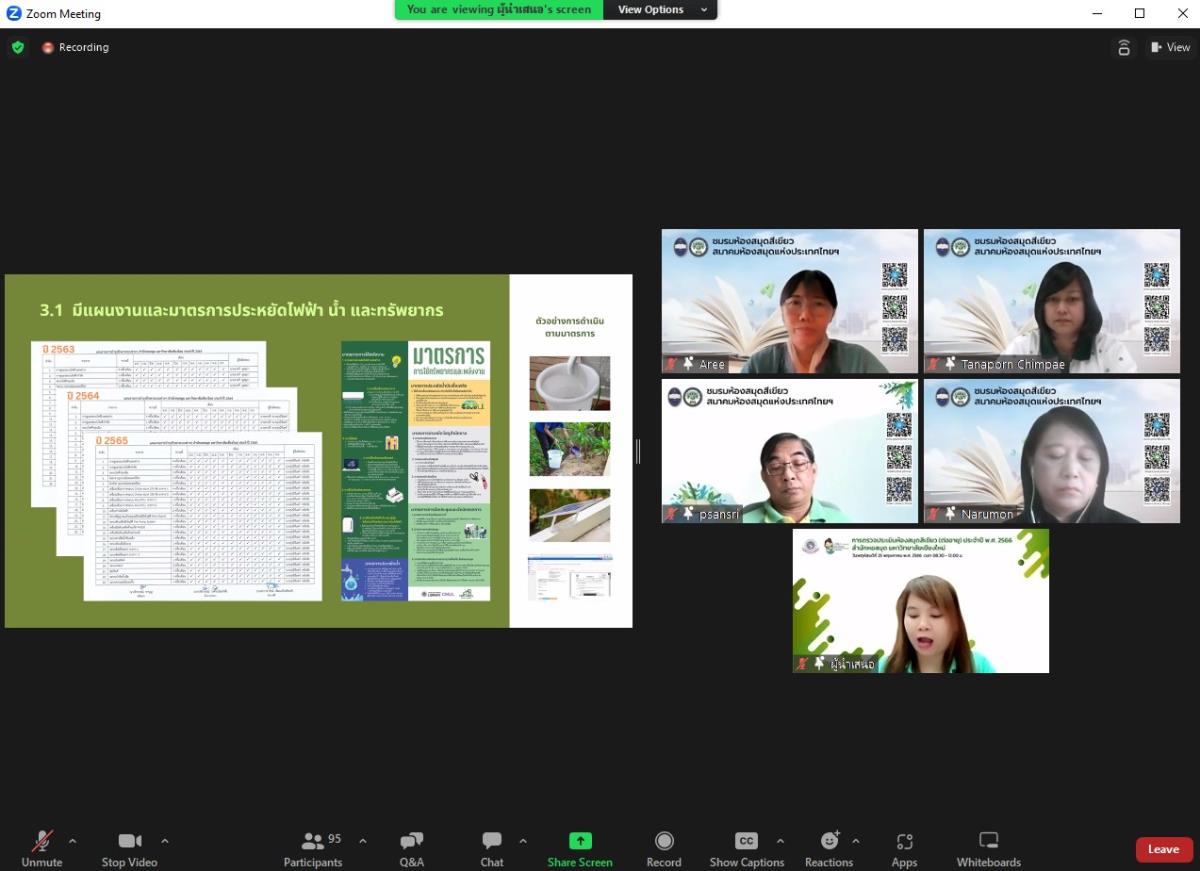Click the Record button
Screen dimensions: 1200x871
(x=663, y=848)
